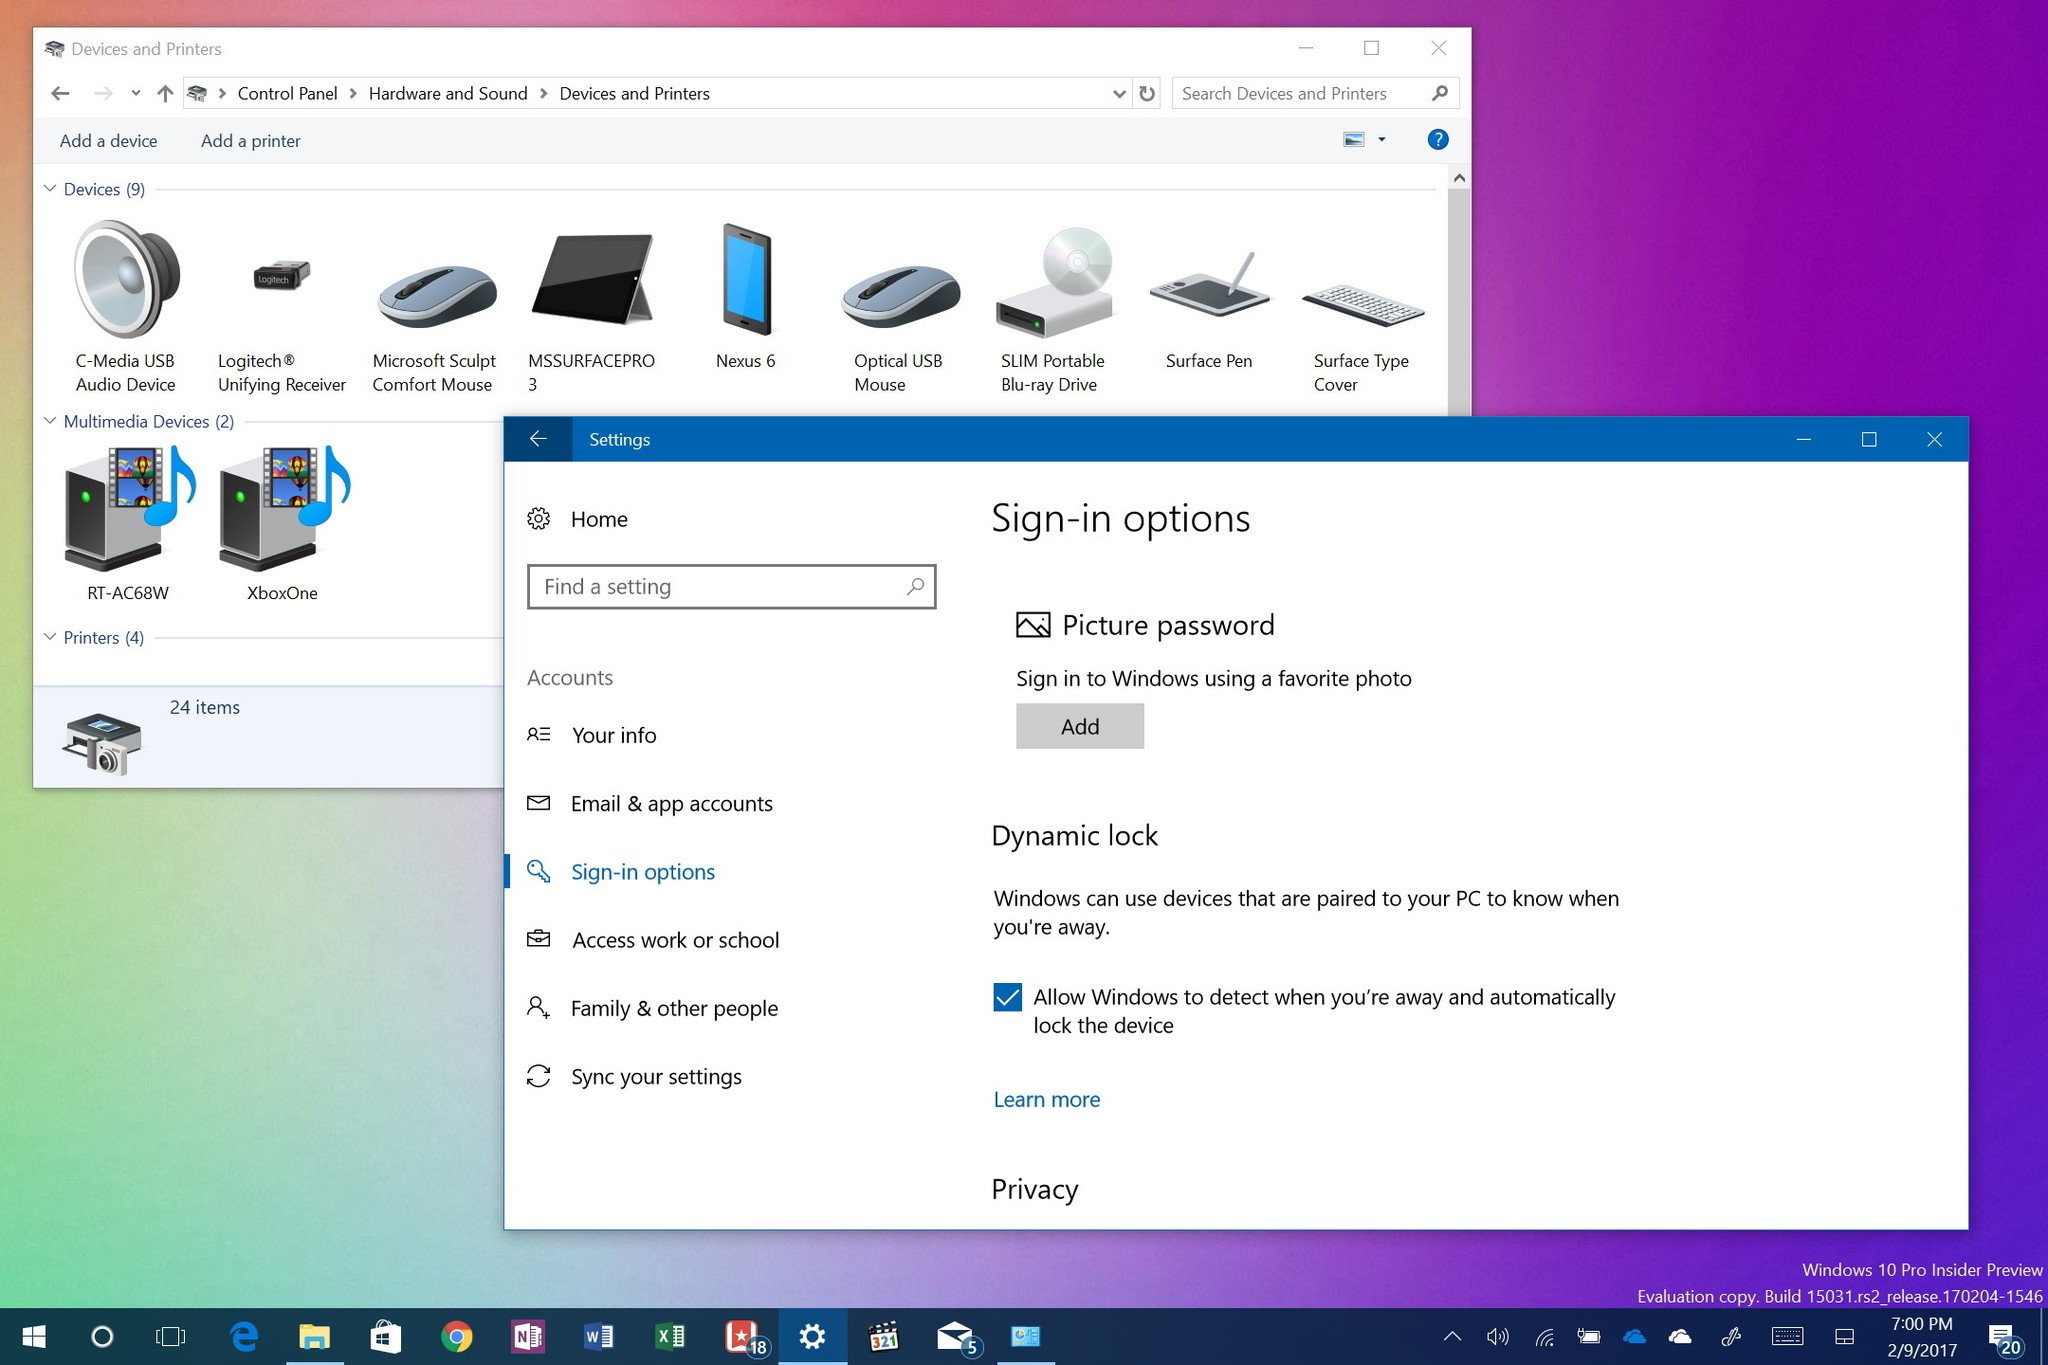Click the Find a setting search box
The height and width of the screenshot is (1365, 2048).
click(731, 587)
